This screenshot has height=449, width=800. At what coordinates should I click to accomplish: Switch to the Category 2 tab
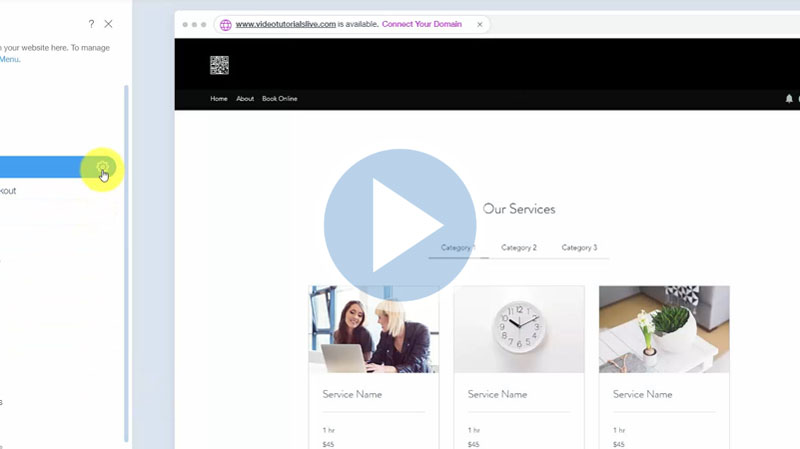point(519,247)
